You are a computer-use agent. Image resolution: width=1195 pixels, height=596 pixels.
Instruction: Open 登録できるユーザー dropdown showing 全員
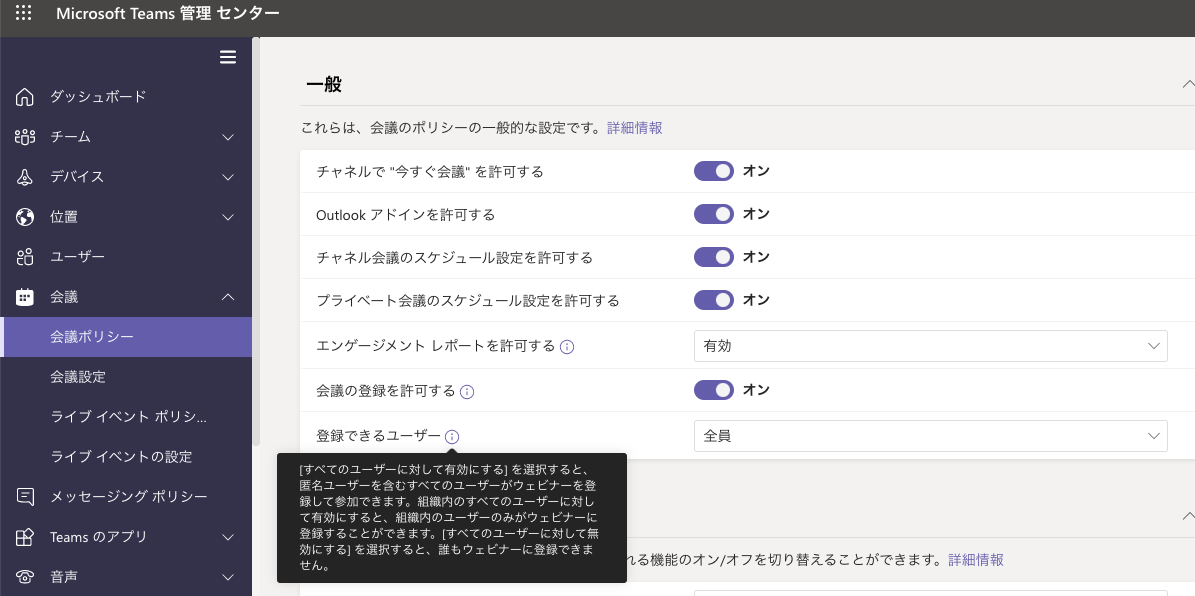pyautogui.click(x=931, y=436)
